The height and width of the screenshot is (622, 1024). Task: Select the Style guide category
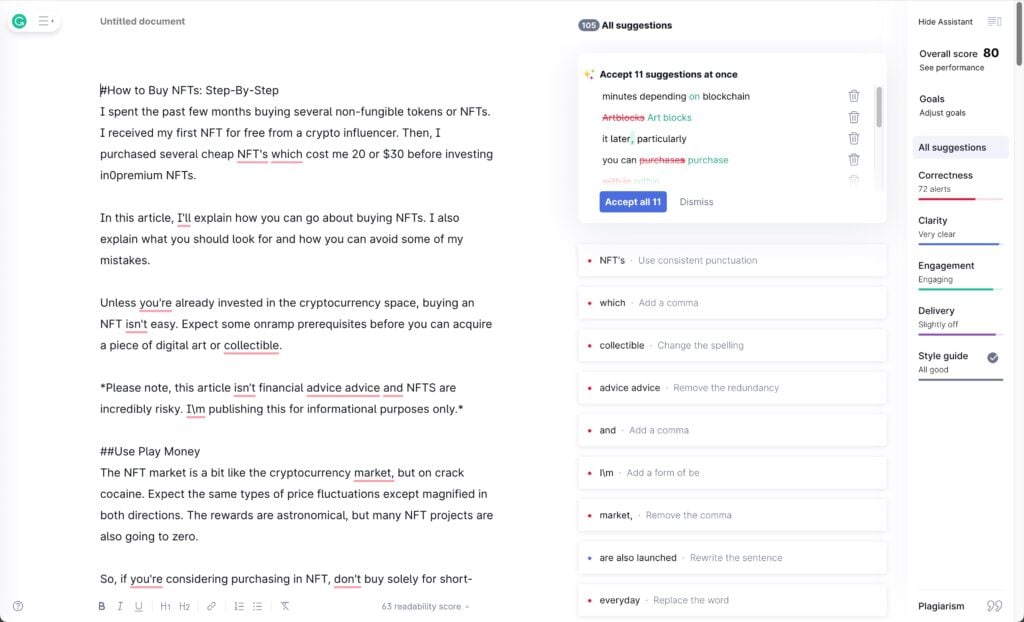click(959, 364)
